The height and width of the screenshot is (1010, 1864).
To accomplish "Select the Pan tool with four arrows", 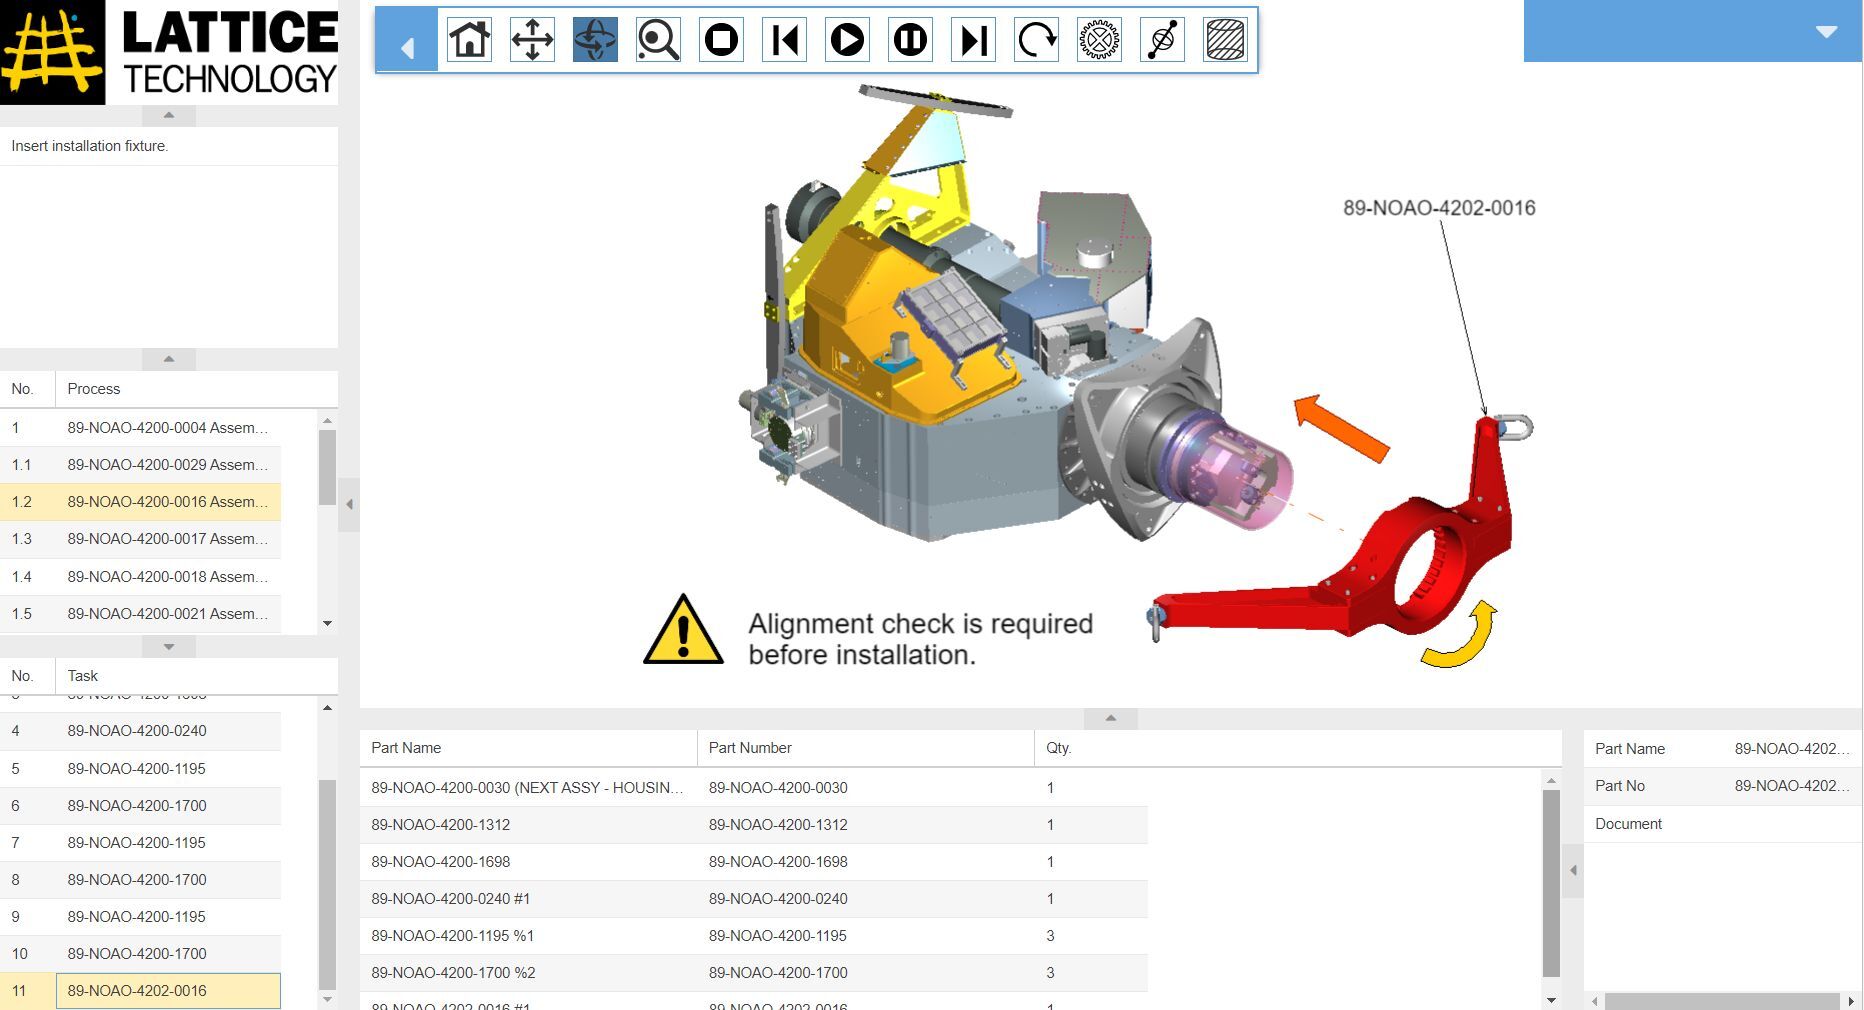I will (x=532, y=40).
